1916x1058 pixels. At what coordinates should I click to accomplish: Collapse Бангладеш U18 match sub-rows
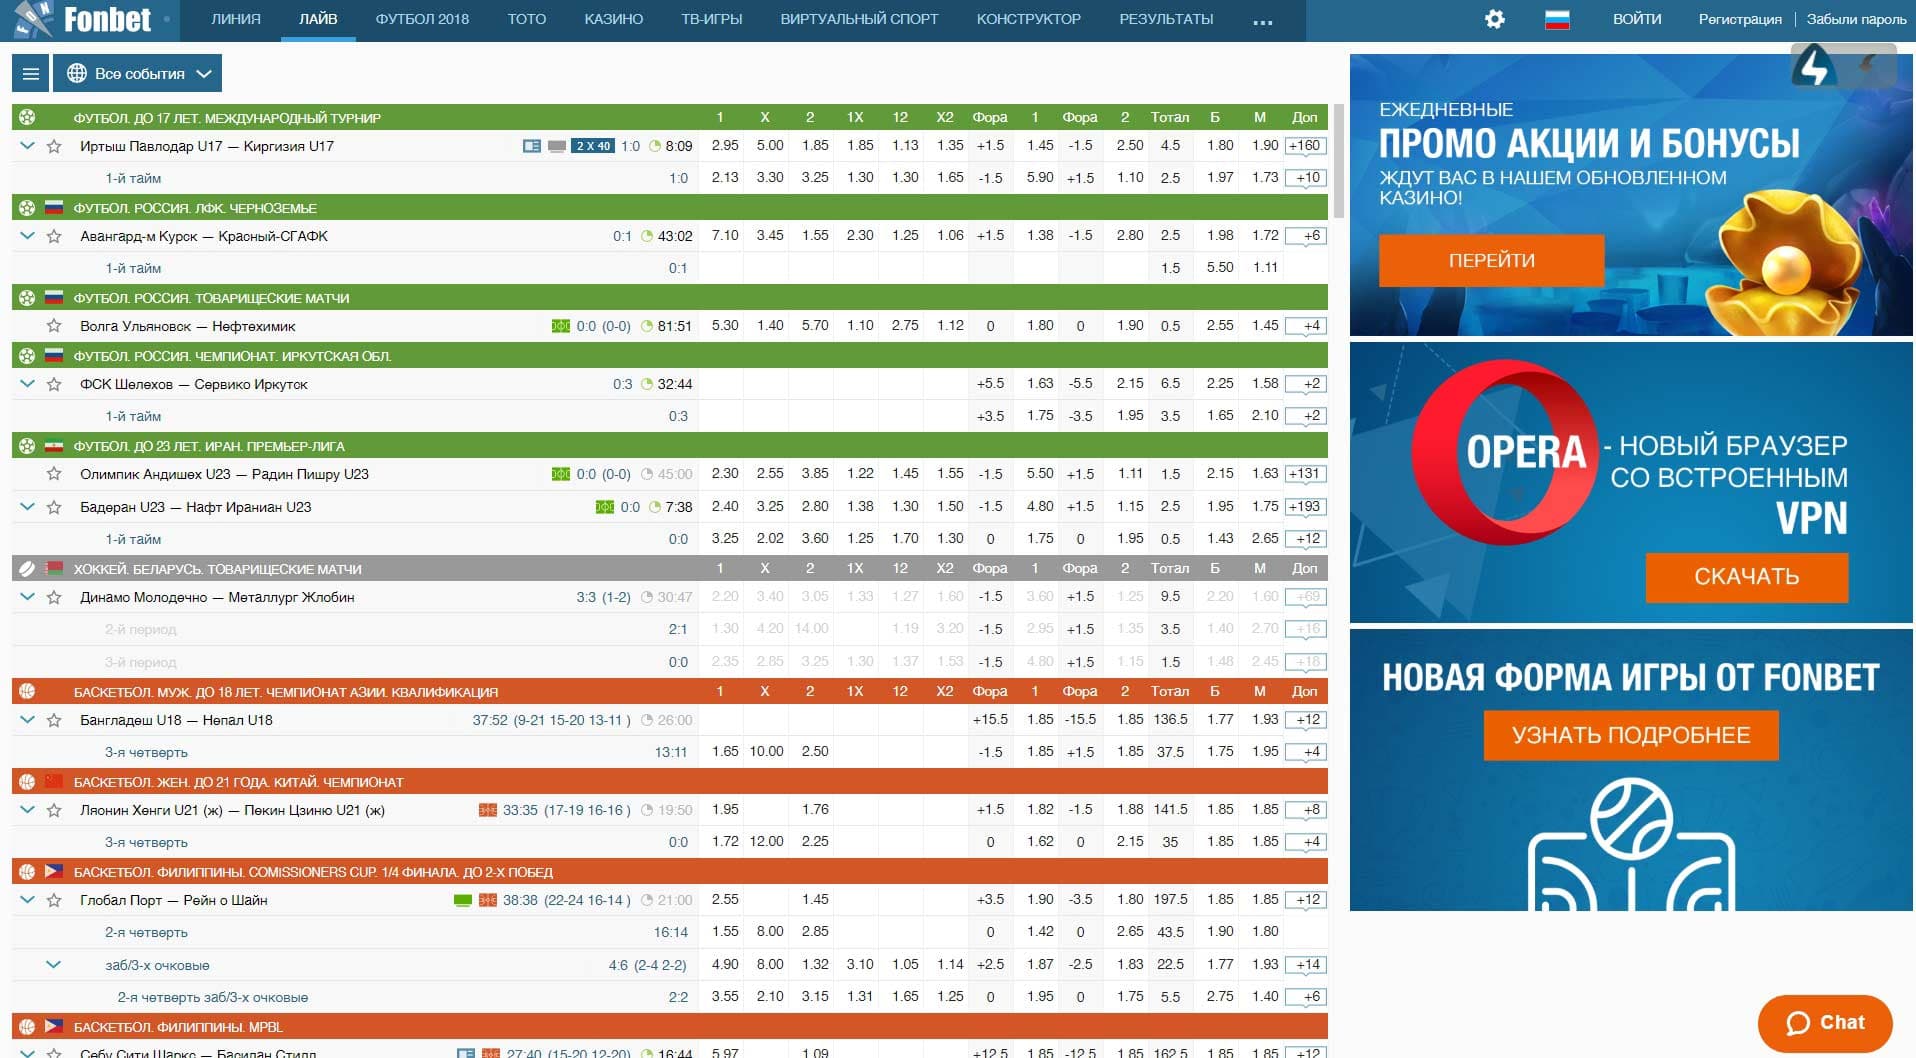tap(27, 720)
